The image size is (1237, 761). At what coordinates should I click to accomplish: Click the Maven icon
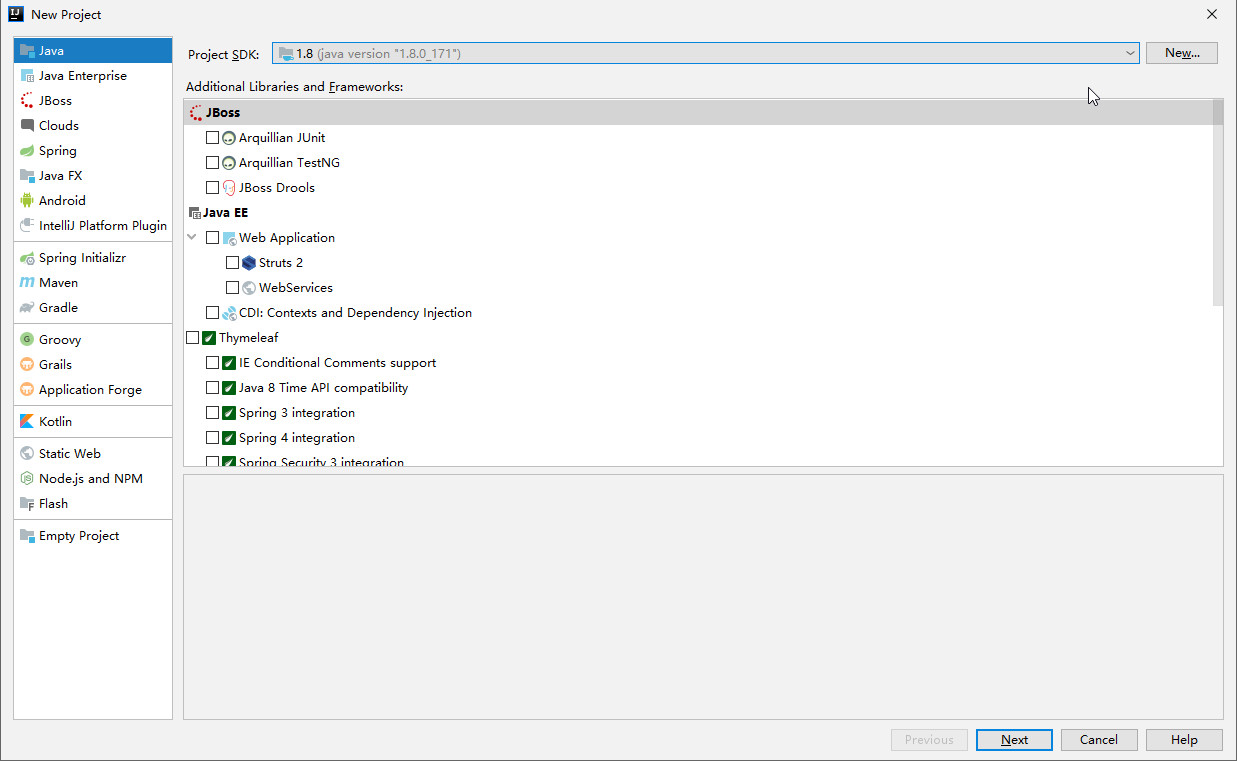[x=27, y=282]
